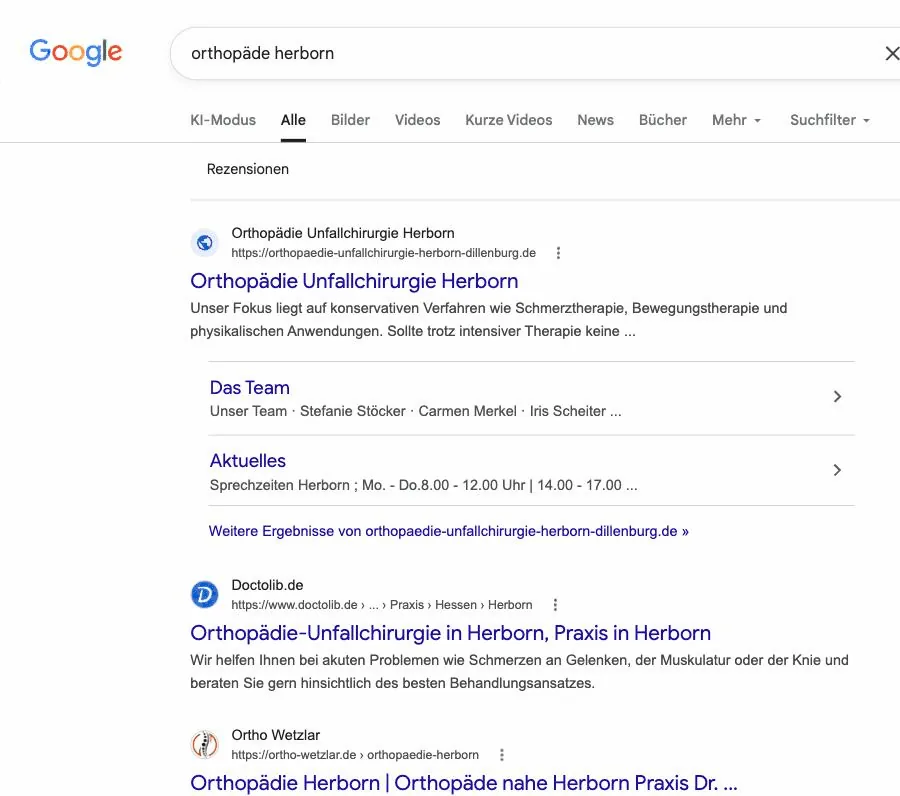Open three-dot menu next to orthopaedie-unfallchirurgie-herborn-dillenburg.de
The height and width of the screenshot is (796, 900).
558,253
